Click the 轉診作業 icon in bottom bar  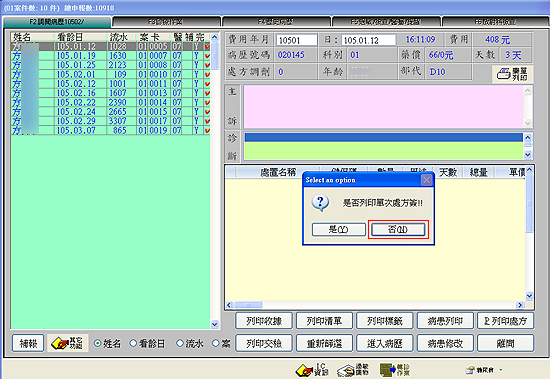pyautogui.click(x=395, y=370)
